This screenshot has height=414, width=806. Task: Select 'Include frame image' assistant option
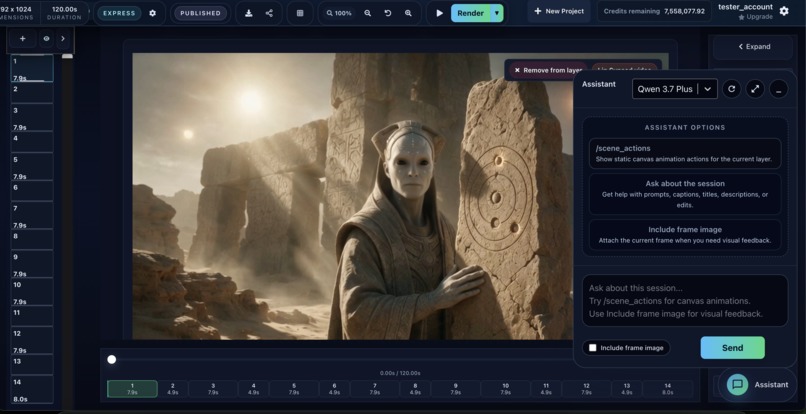(x=685, y=235)
